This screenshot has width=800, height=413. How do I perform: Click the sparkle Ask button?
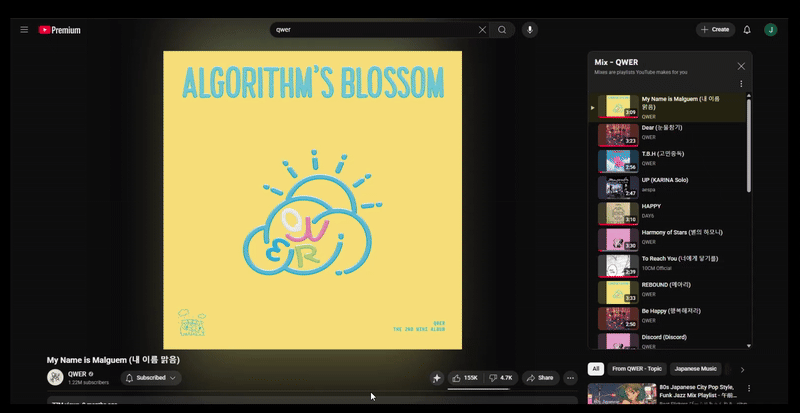(x=436, y=378)
